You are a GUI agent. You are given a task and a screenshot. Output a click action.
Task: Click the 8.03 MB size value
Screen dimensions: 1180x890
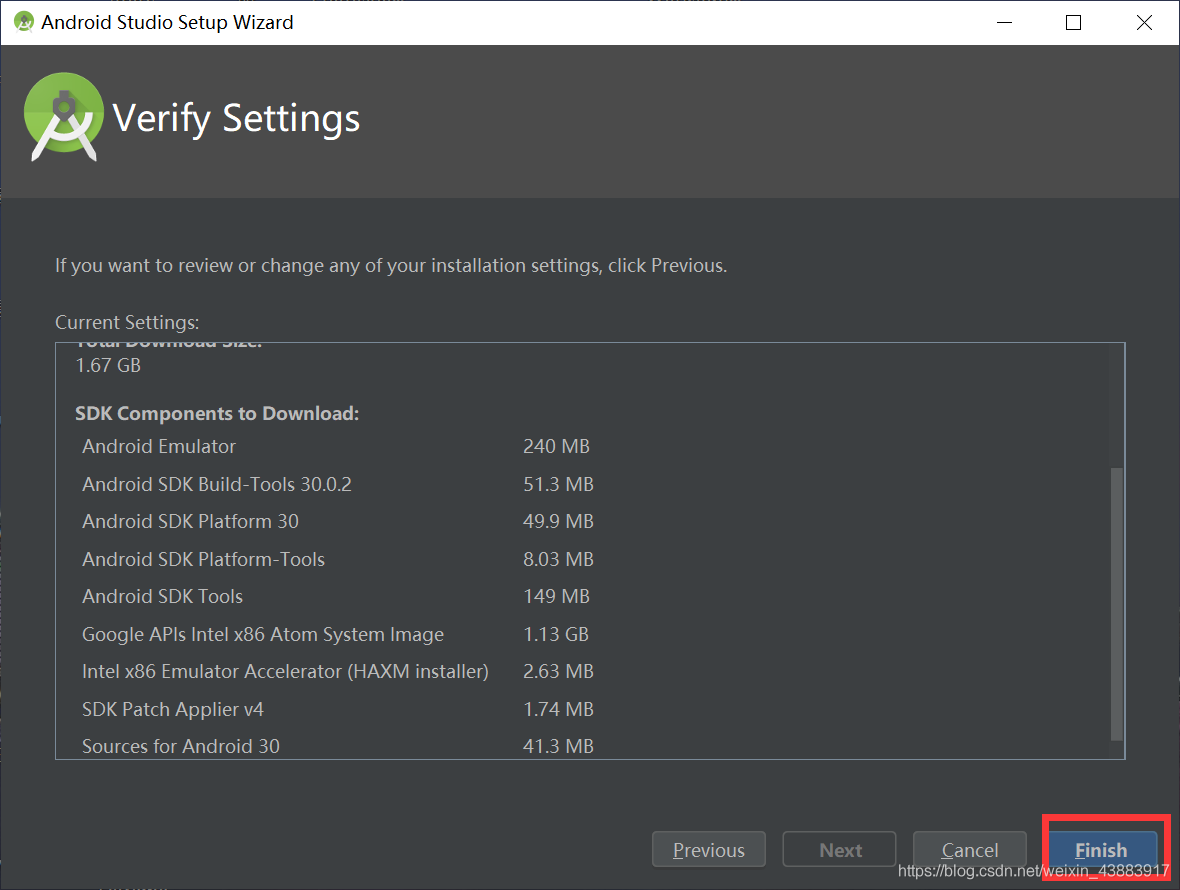click(x=558, y=559)
